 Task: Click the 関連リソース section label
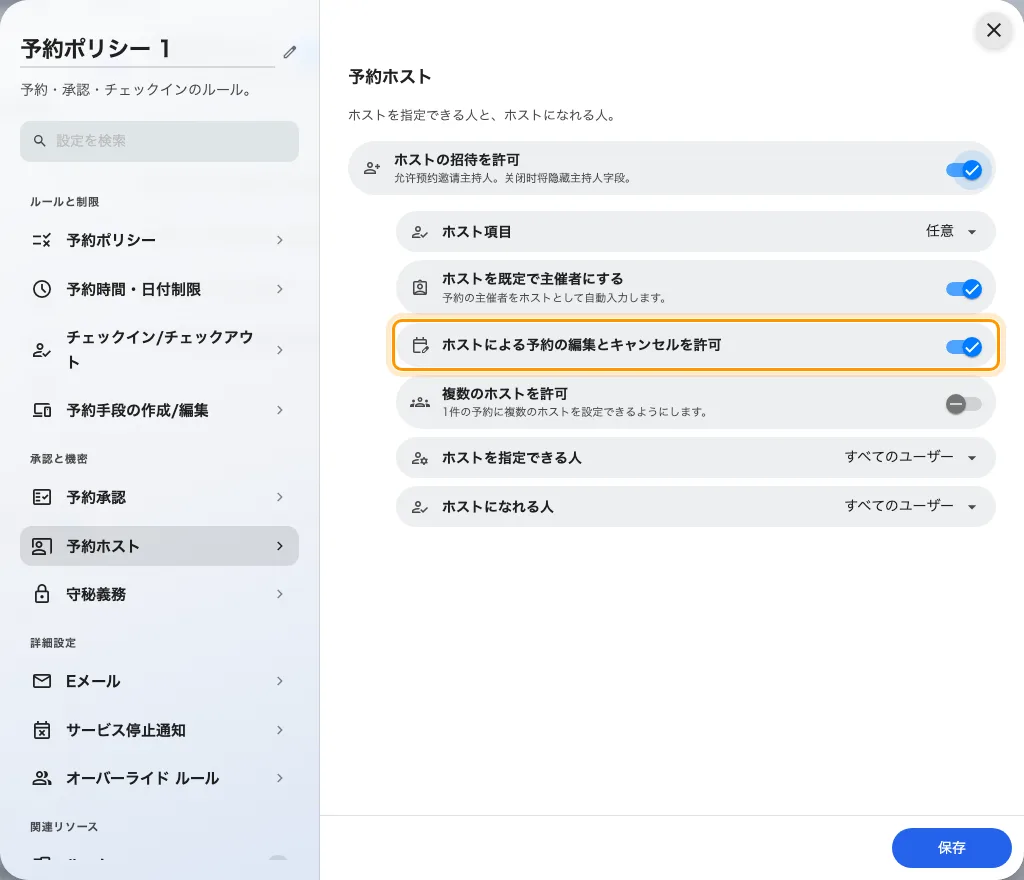click(x=64, y=826)
